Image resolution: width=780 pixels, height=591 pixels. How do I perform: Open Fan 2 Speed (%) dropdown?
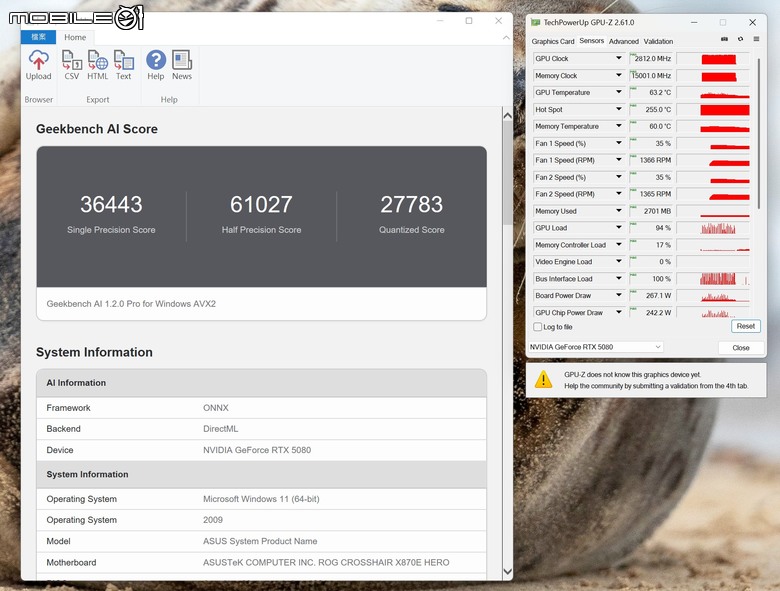(618, 177)
